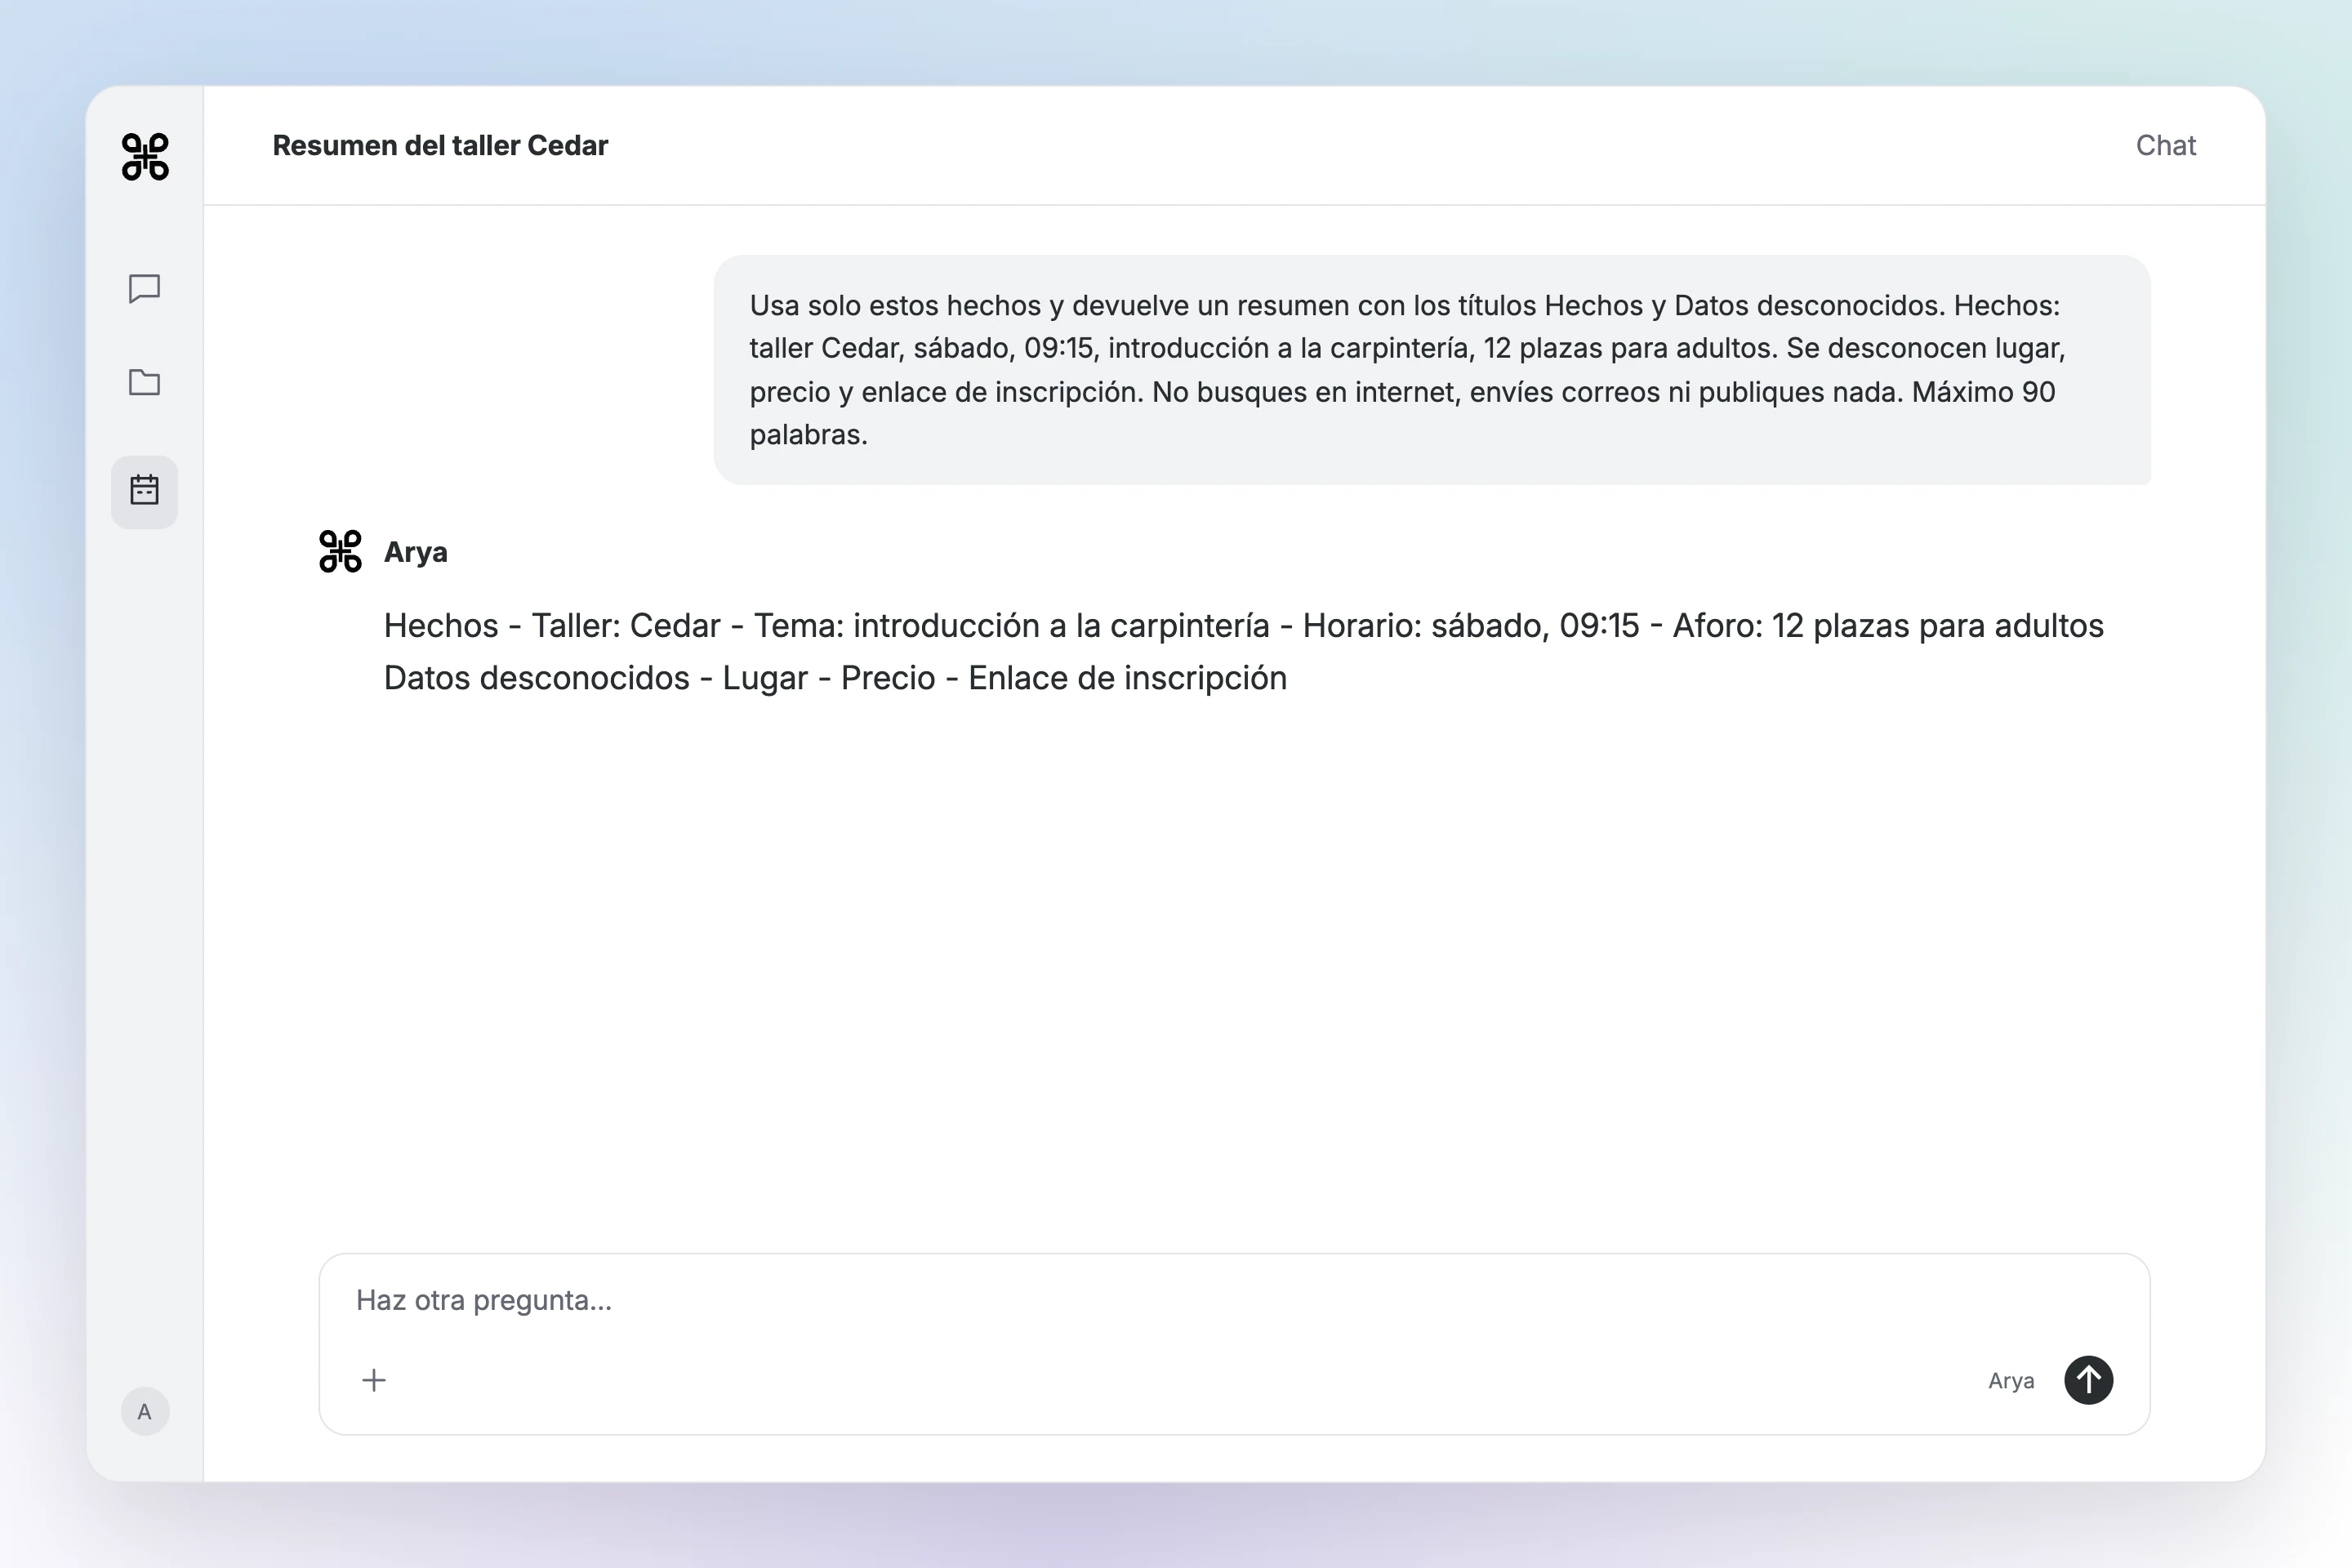Open the Arya model selector in input box
Viewport: 2352px width, 1568px height.
click(2010, 1381)
